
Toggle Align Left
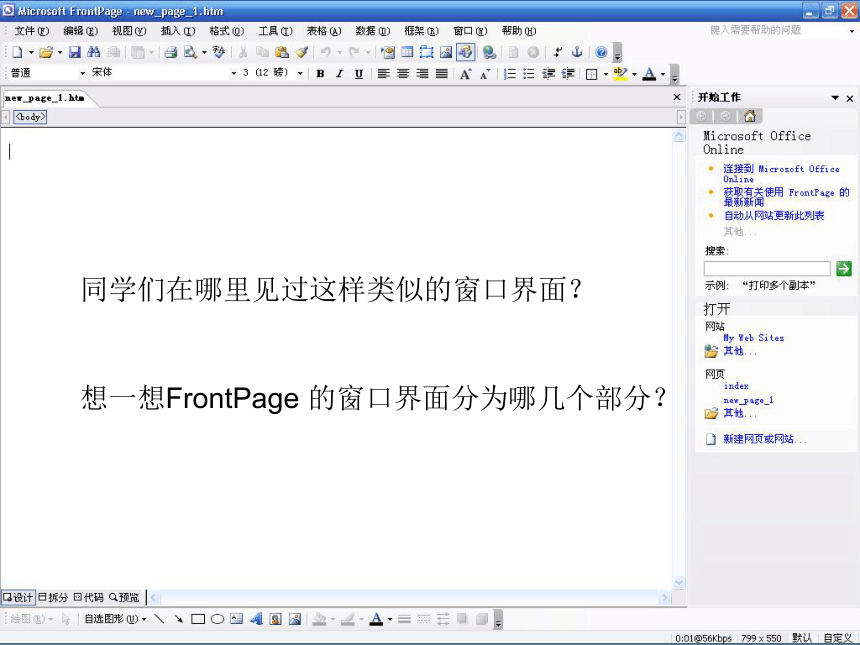[383, 73]
